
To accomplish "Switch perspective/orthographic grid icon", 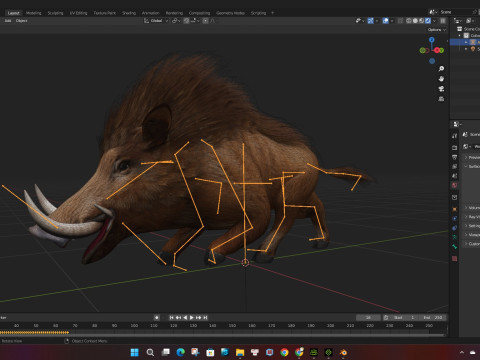I will tap(441, 99).
